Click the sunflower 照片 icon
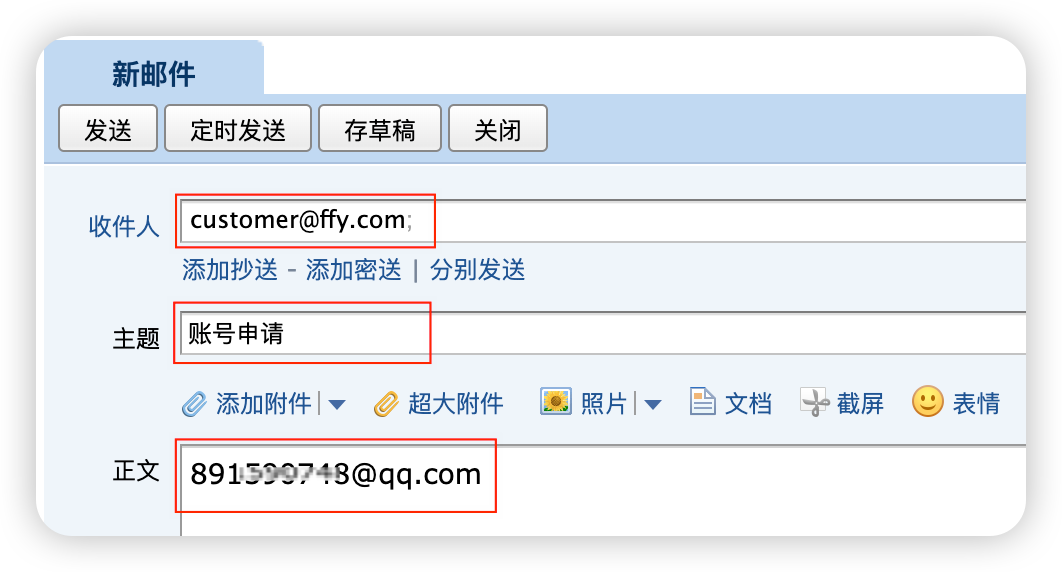Screen dimensions: 1062x572 coord(555,401)
